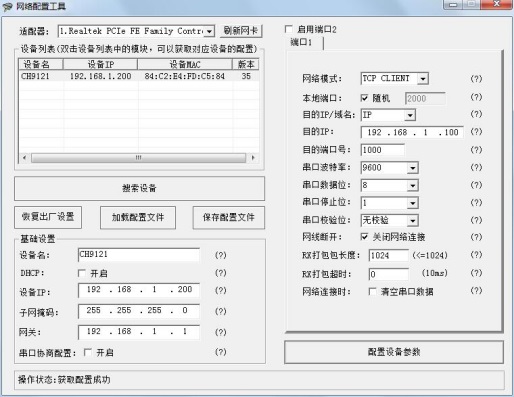Click the 设备名 CH9121 input field
This screenshot has width=514, height=397.
139,255
